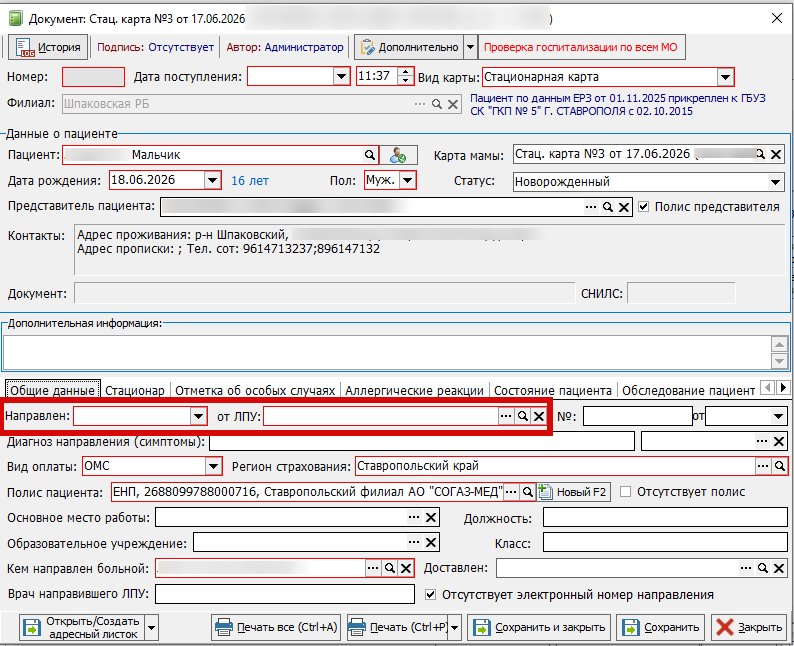Expand the Дополнительно arrow menu

coord(470,48)
